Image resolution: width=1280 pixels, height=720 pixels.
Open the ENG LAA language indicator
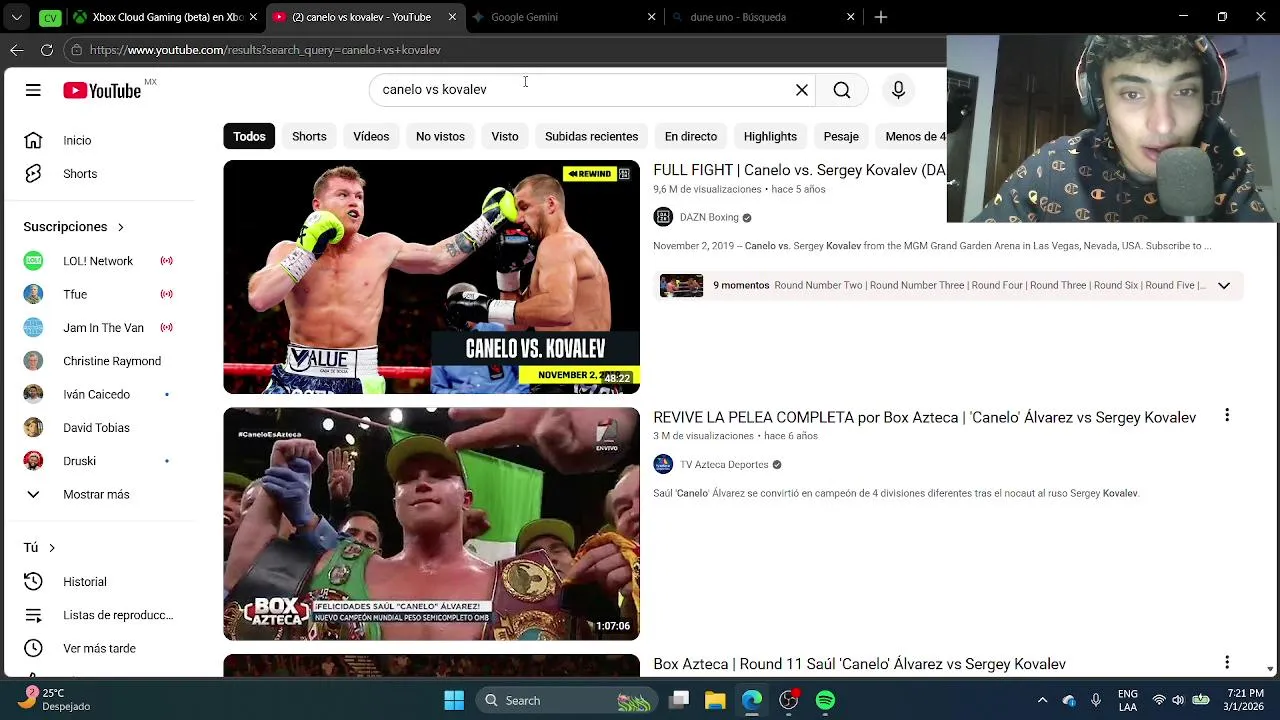pos(1127,700)
